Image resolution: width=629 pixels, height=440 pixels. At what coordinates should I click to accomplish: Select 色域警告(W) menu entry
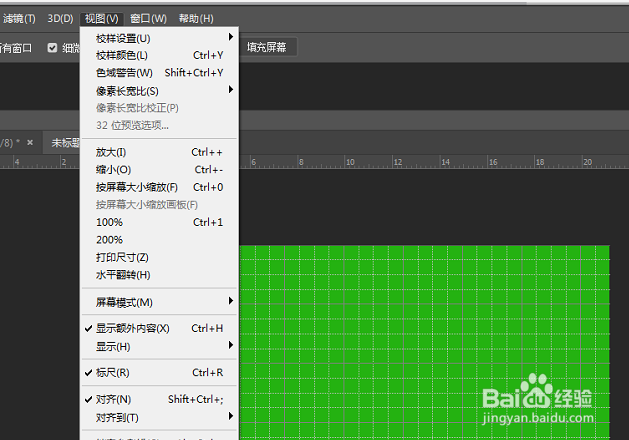(x=159, y=73)
